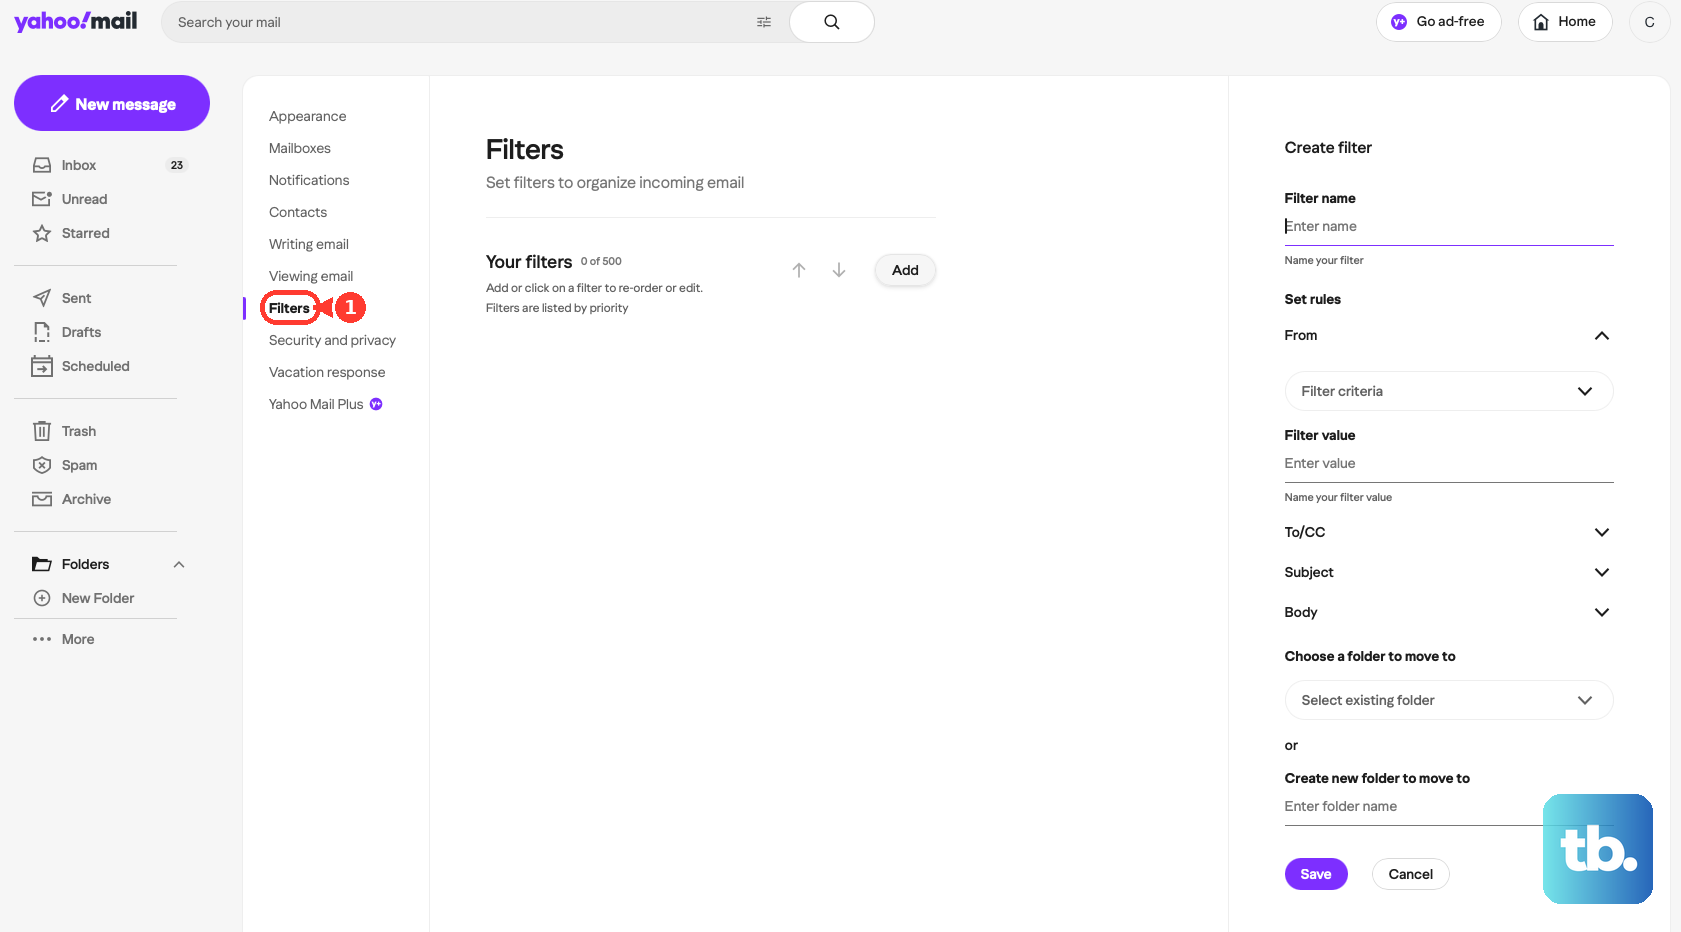Collapse the Folders section chevron

179,564
